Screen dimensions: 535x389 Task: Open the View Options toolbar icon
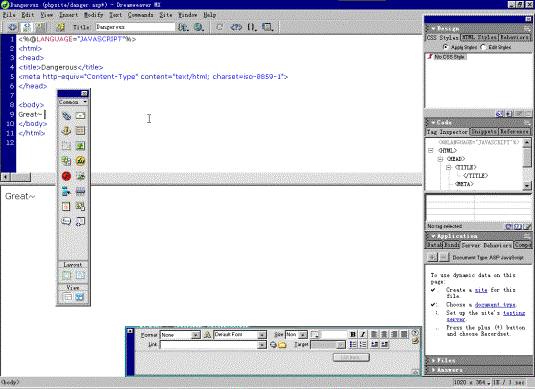(267, 27)
